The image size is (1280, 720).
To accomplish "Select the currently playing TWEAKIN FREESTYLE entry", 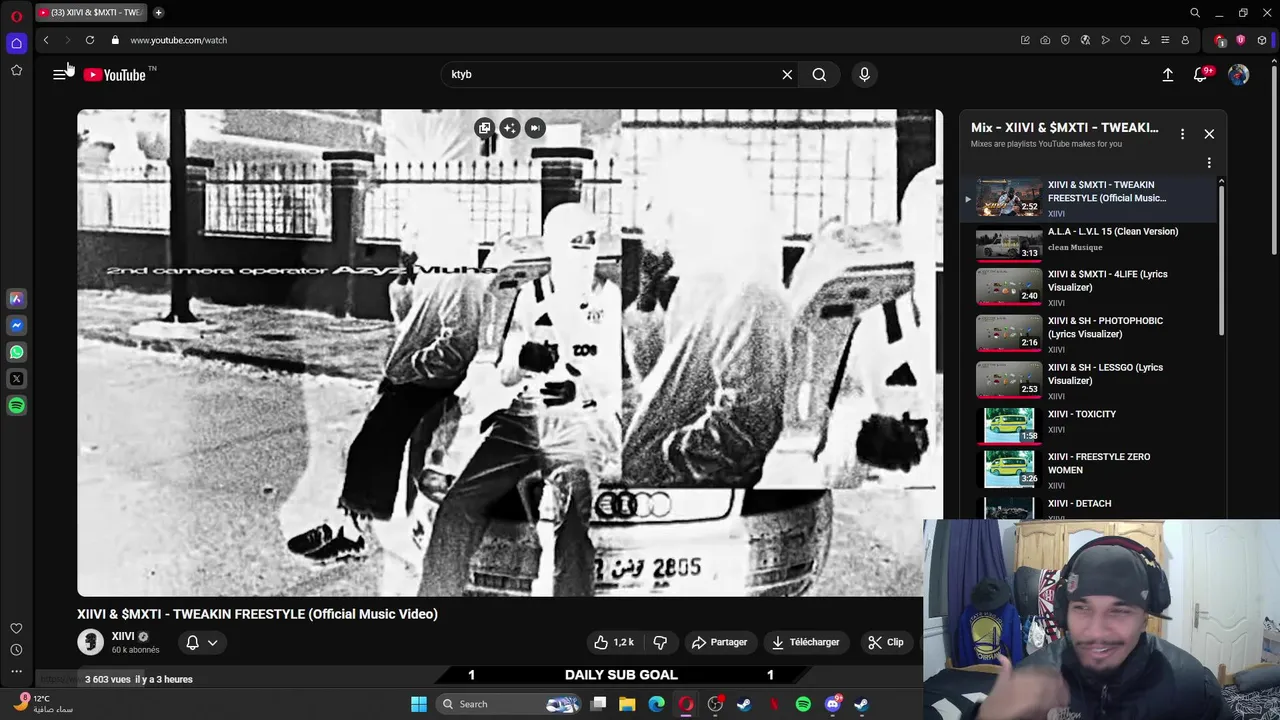I will click(x=1090, y=198).
